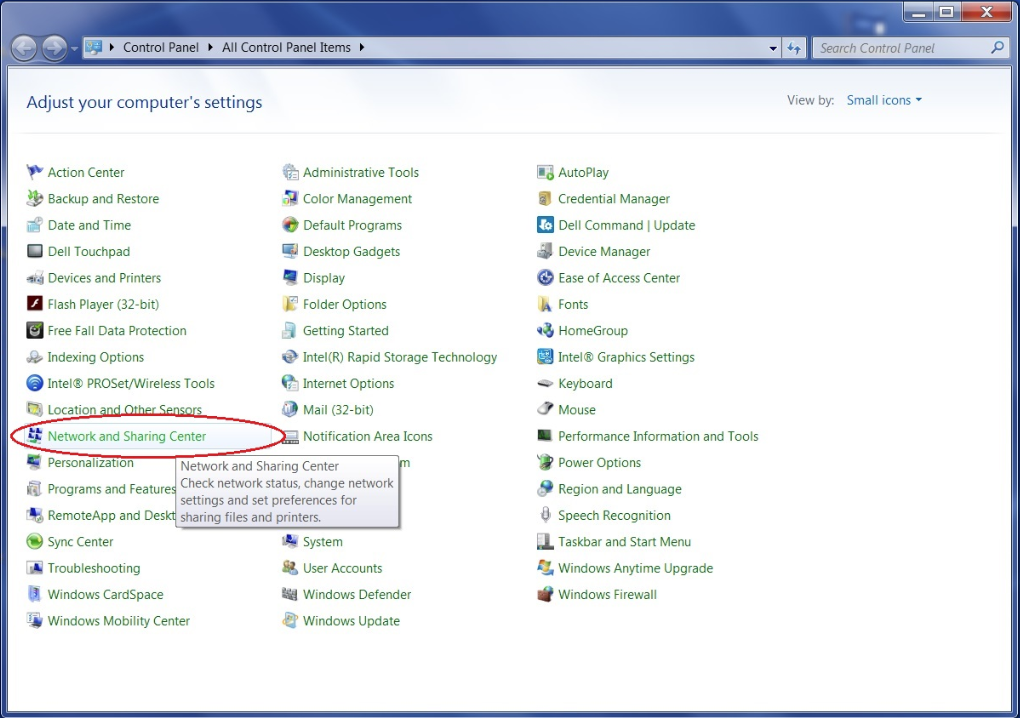Click the Mail (32-bit) icon

pyautogui.click(x=290, y=410)
